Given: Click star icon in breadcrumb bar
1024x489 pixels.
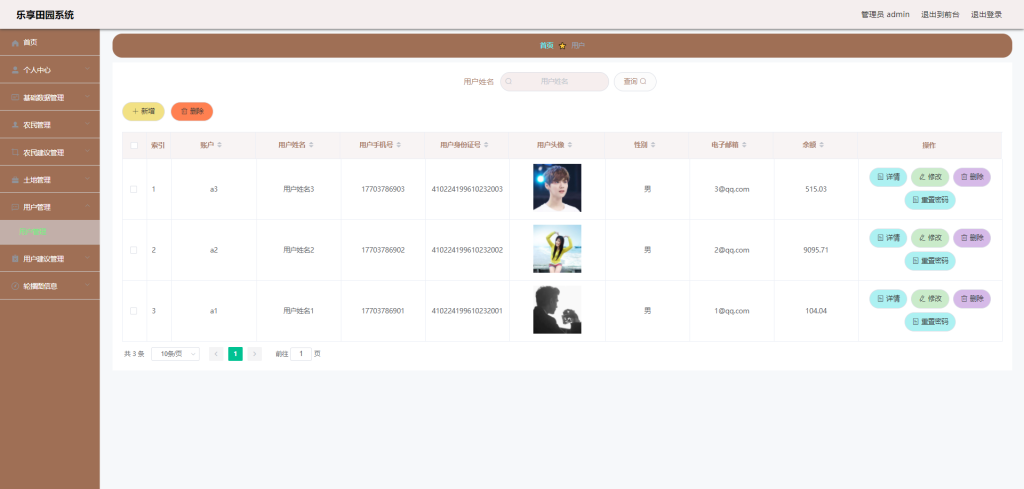Looking at the screenshot, I should click(x=562, y=46).
